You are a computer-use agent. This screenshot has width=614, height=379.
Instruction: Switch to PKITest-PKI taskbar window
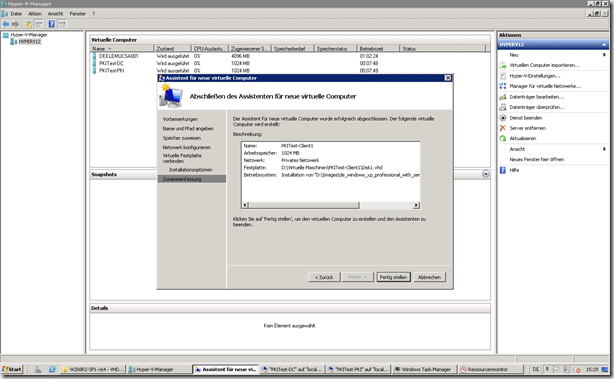(x=359, y=369)
